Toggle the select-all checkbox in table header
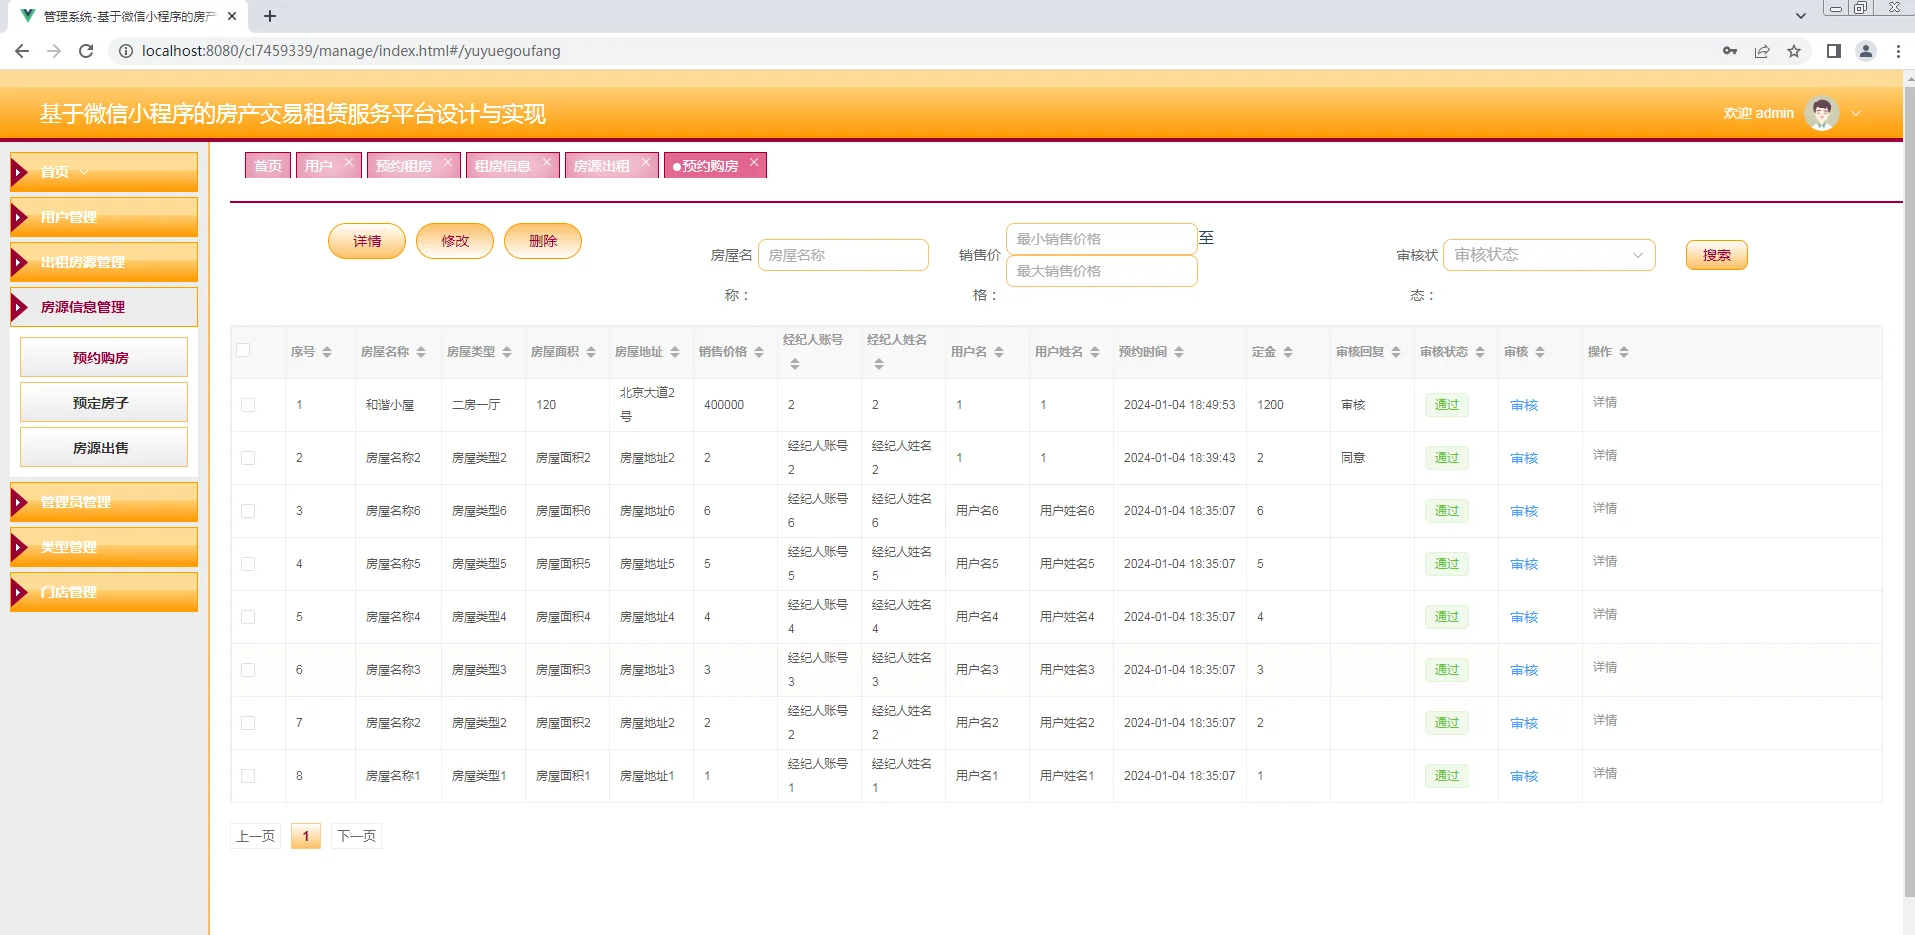 coord(243,350)
